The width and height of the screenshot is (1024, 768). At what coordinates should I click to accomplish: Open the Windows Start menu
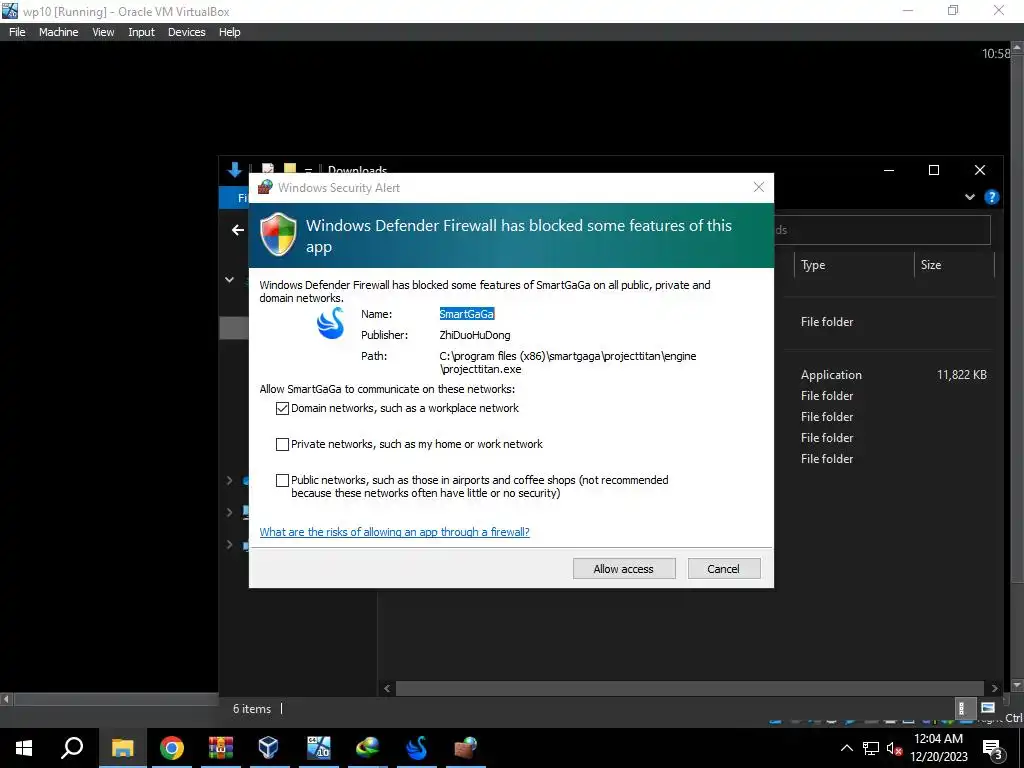click(24, 748)
